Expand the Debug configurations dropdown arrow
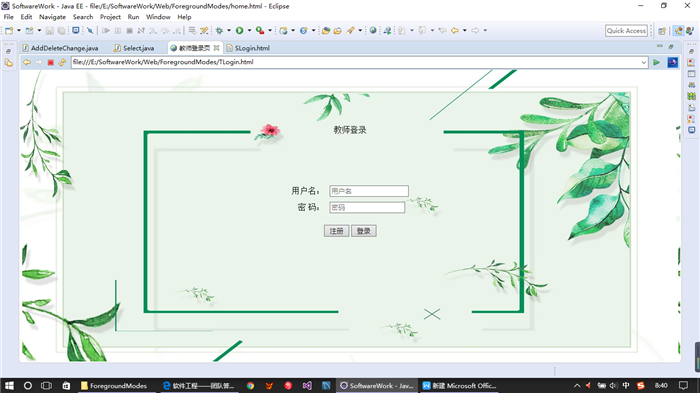This screenshot has height=393, width=700. pyautogui.click(x=229, y=30)
